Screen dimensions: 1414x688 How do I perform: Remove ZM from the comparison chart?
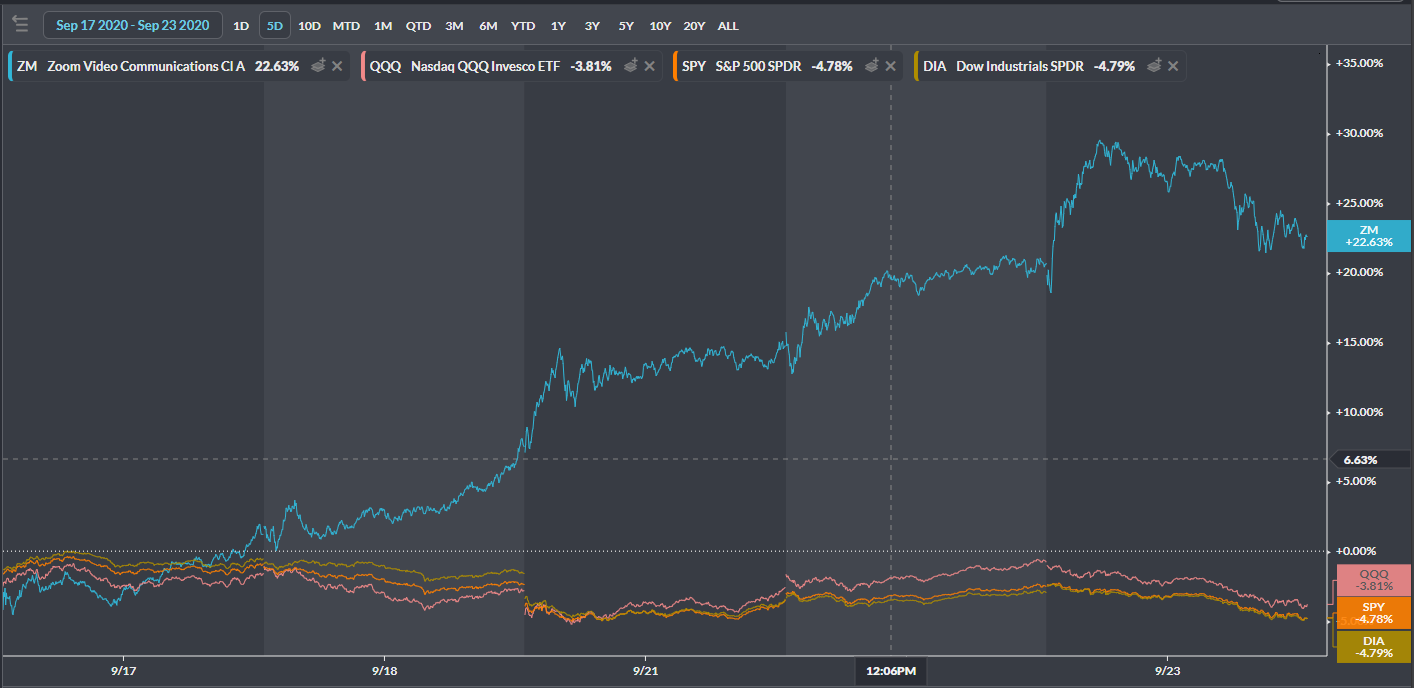pyautogui.click(x=337, y=66)
